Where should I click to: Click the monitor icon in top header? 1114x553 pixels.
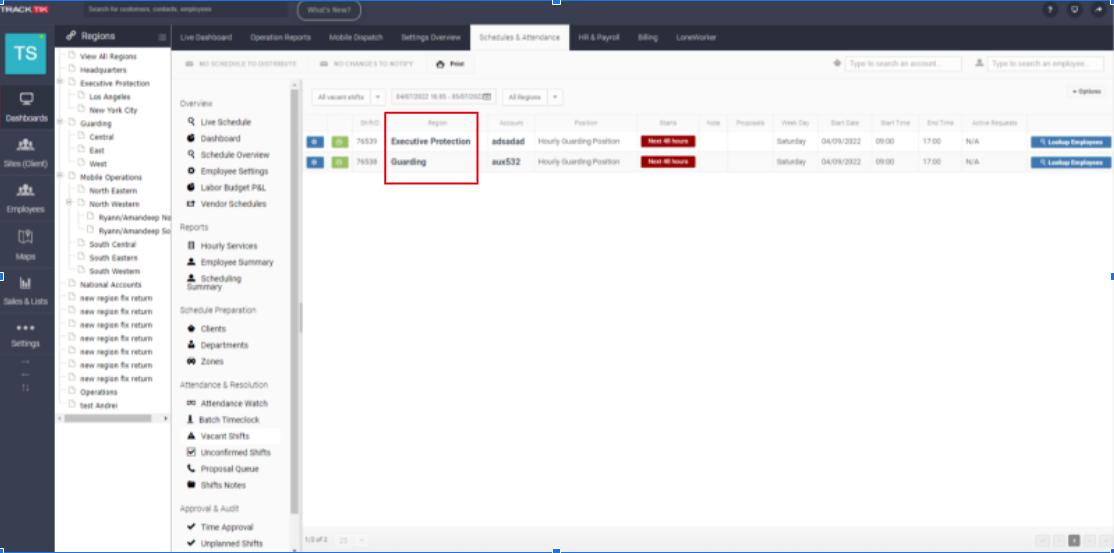coord(1074,10)
